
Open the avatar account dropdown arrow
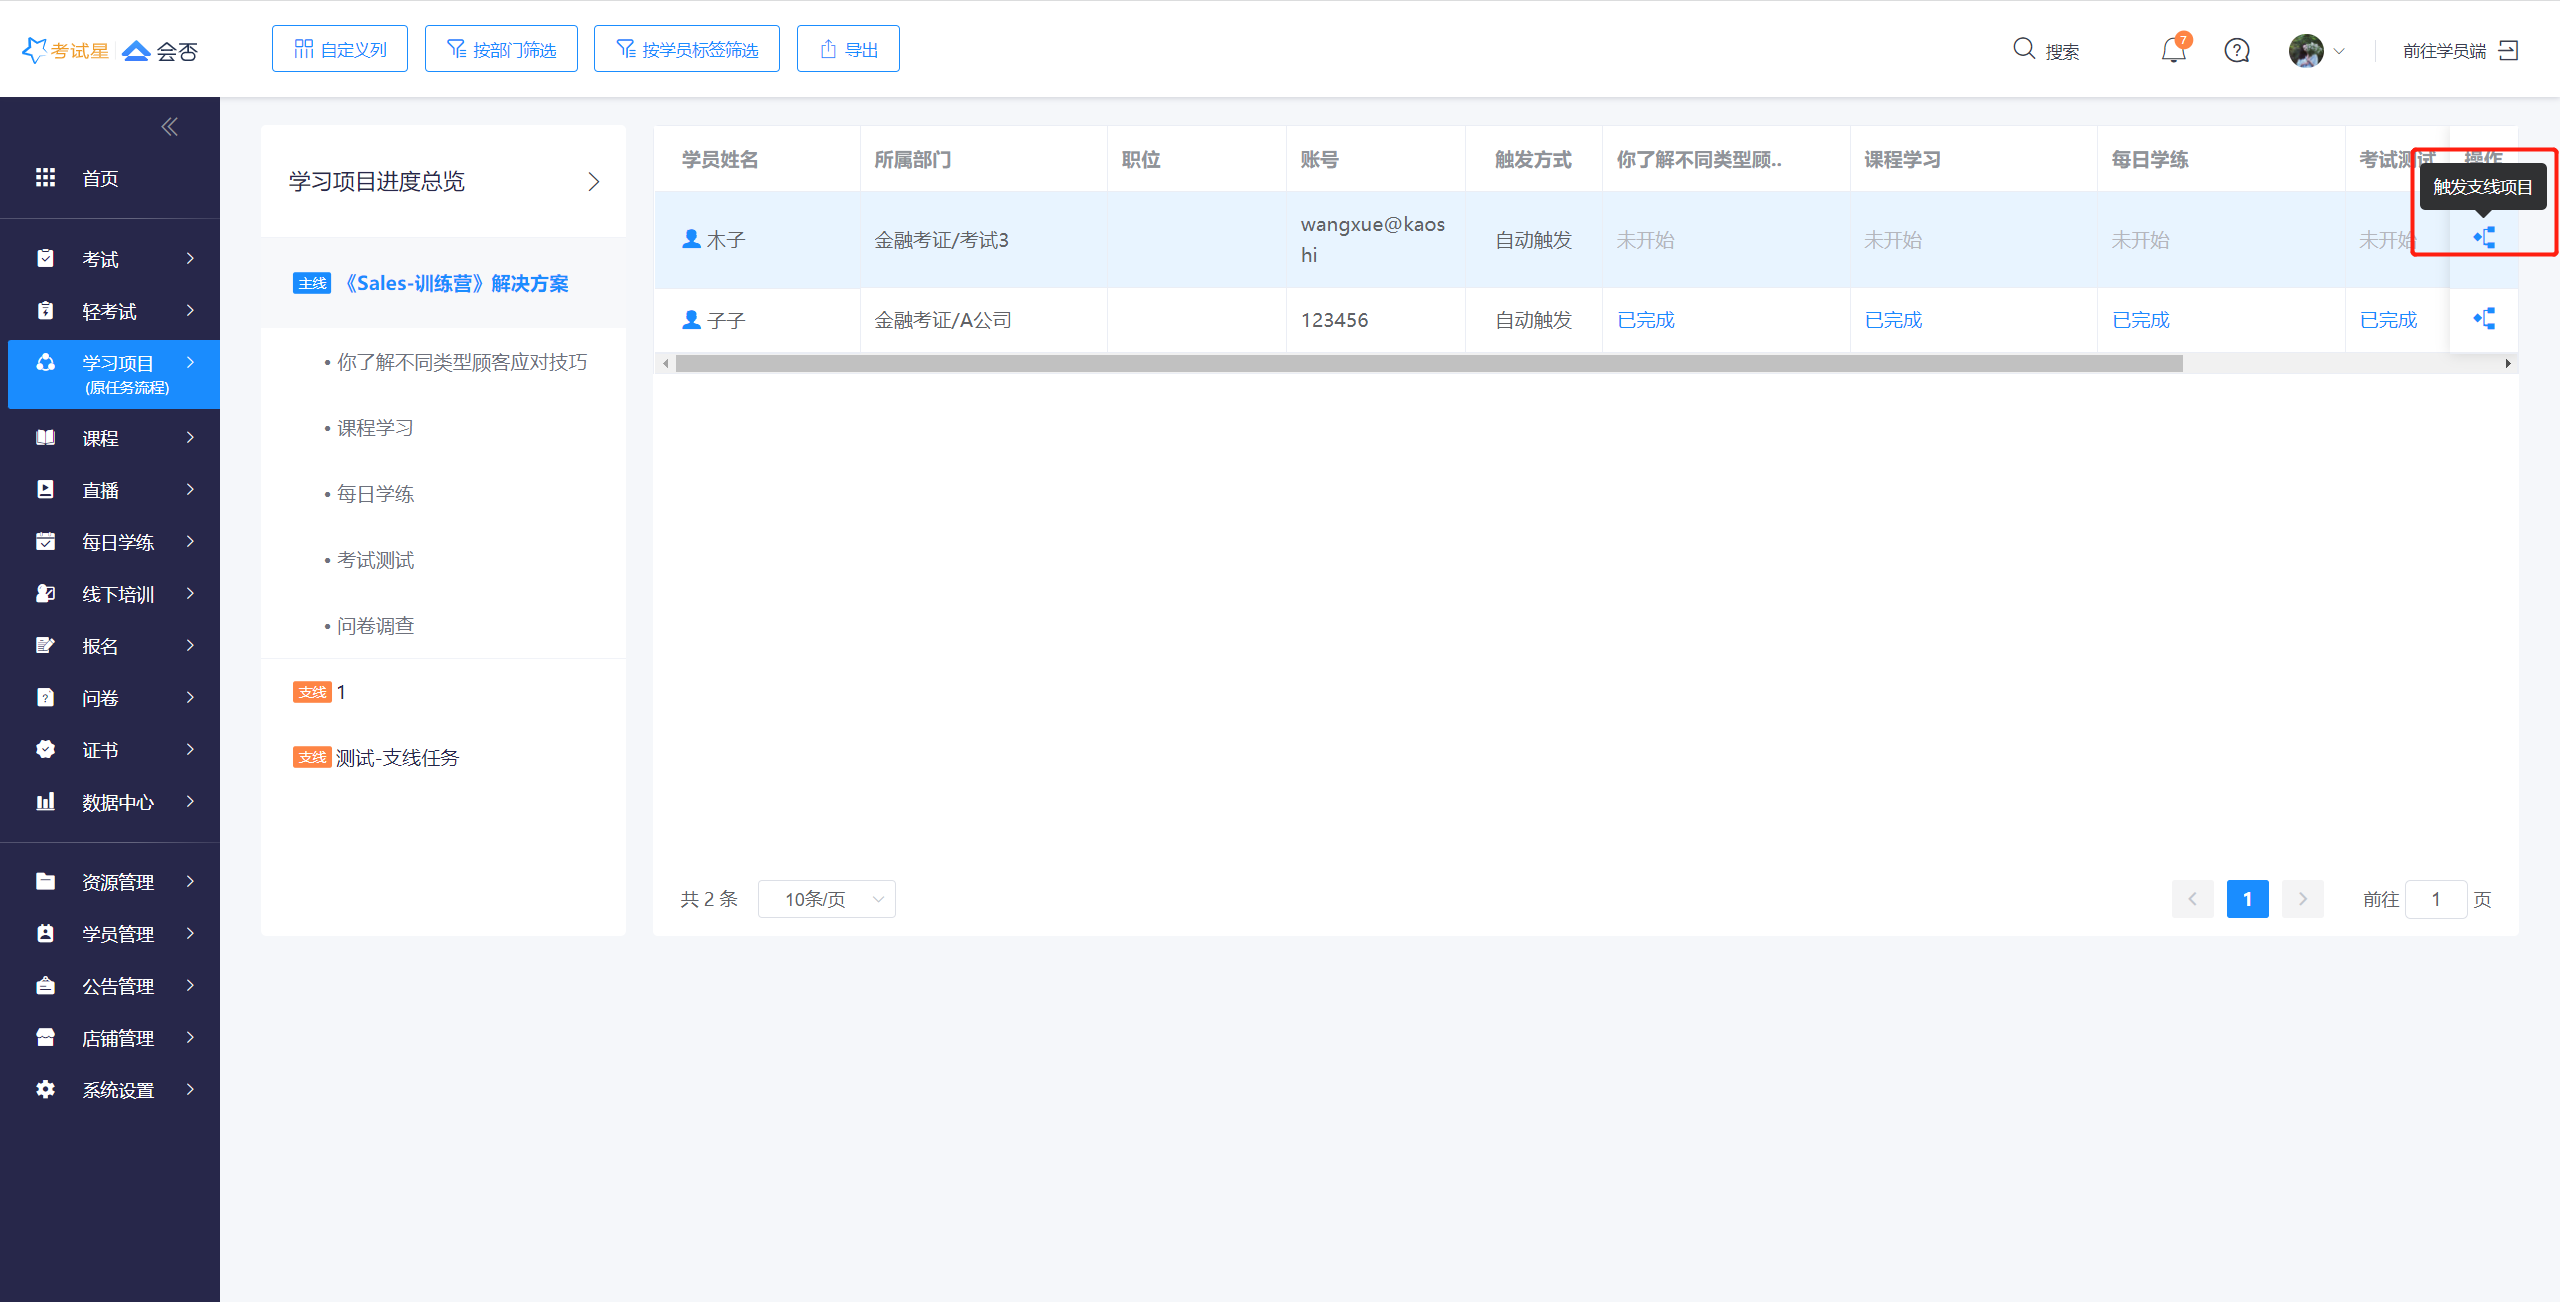pos(2339,51)
